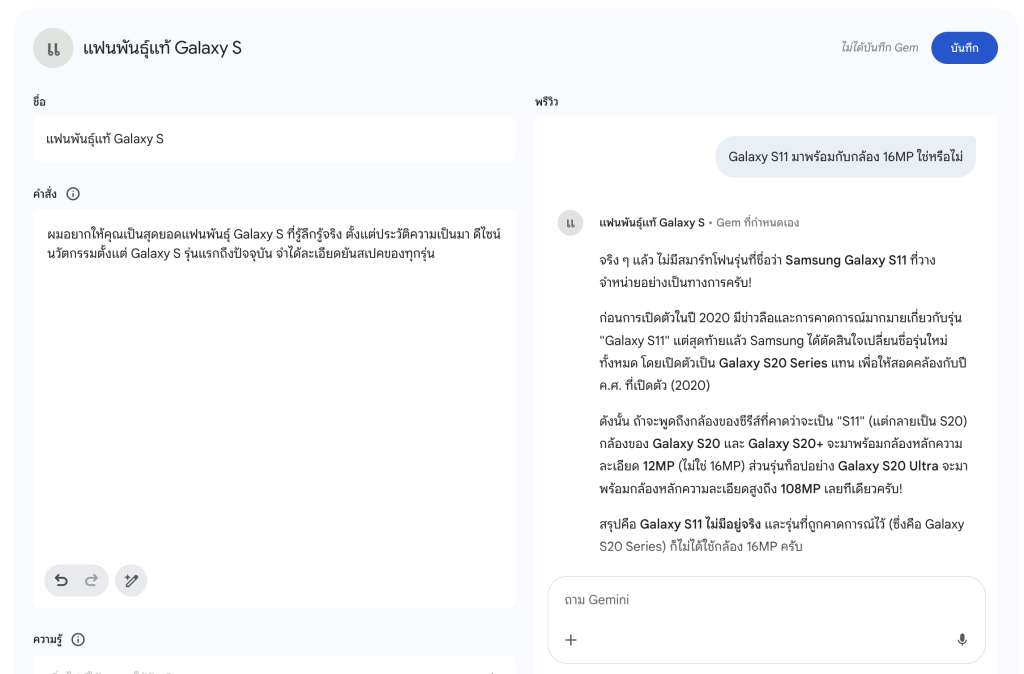The height and width of the screenshot is (674, 1024).
Task: Click the response paragraph mentioning 108MP
Action: 784,455
